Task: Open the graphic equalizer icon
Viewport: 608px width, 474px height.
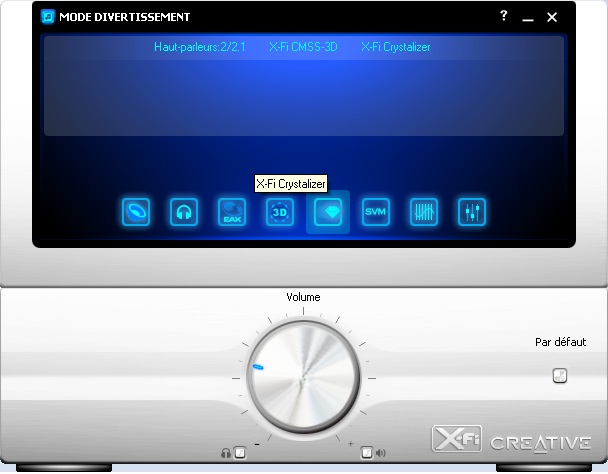Action: click(424, 212)
